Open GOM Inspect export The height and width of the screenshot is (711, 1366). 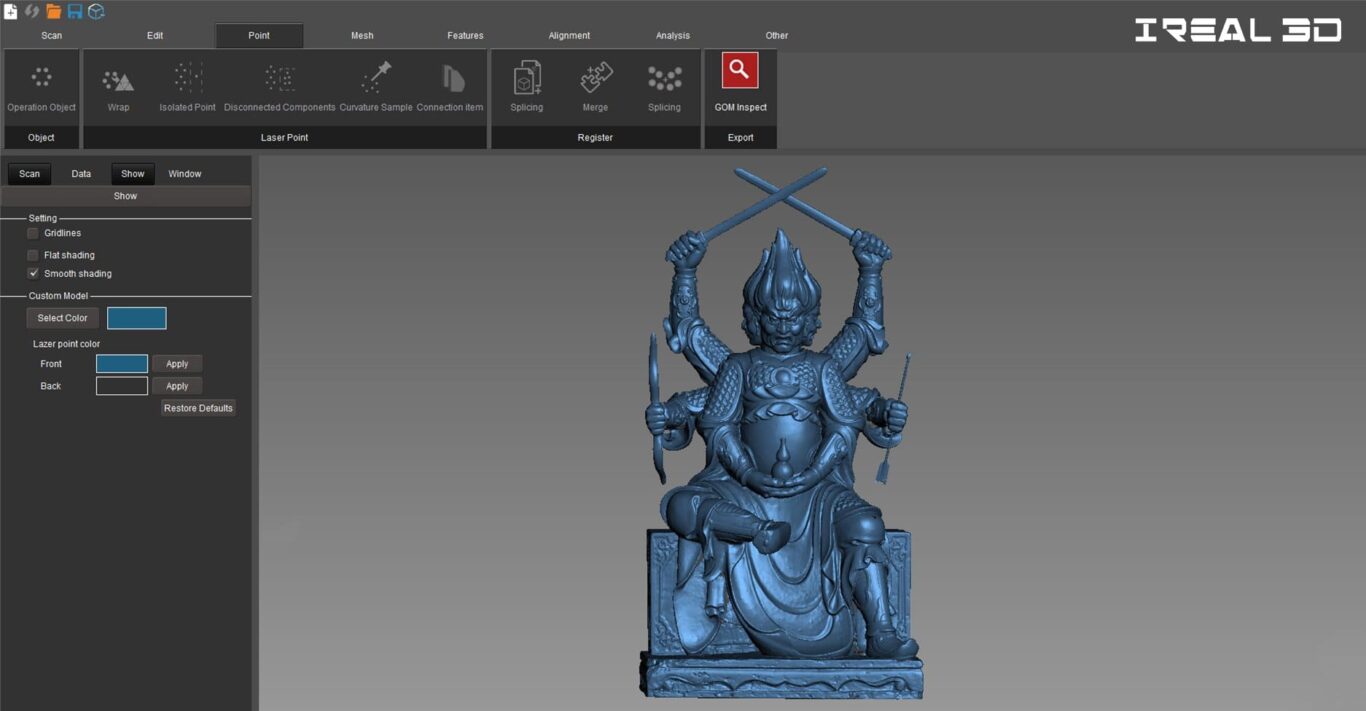[740, 70]
